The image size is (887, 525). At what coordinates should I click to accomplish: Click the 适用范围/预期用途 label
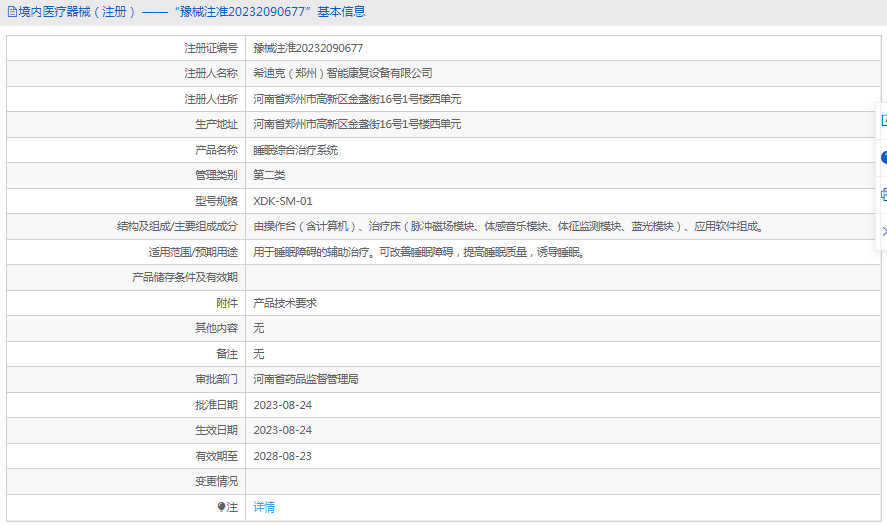point(193,252)
